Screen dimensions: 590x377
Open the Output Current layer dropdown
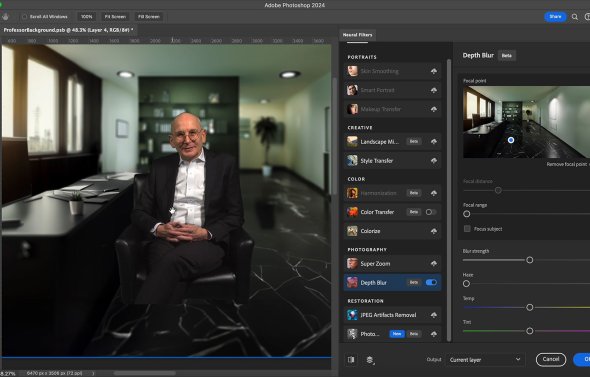pyautogui.click(x=485, y=360)
